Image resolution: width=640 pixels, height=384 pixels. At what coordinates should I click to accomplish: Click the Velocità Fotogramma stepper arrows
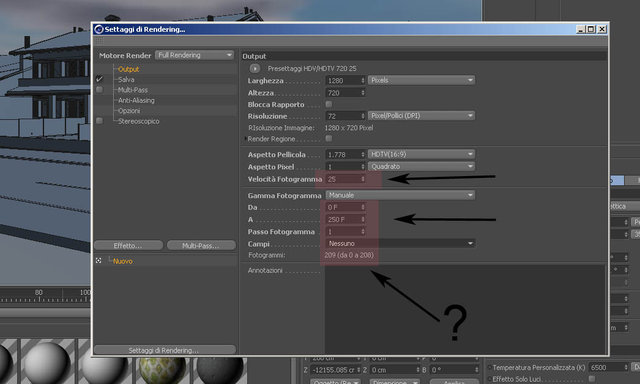point(362,179)
